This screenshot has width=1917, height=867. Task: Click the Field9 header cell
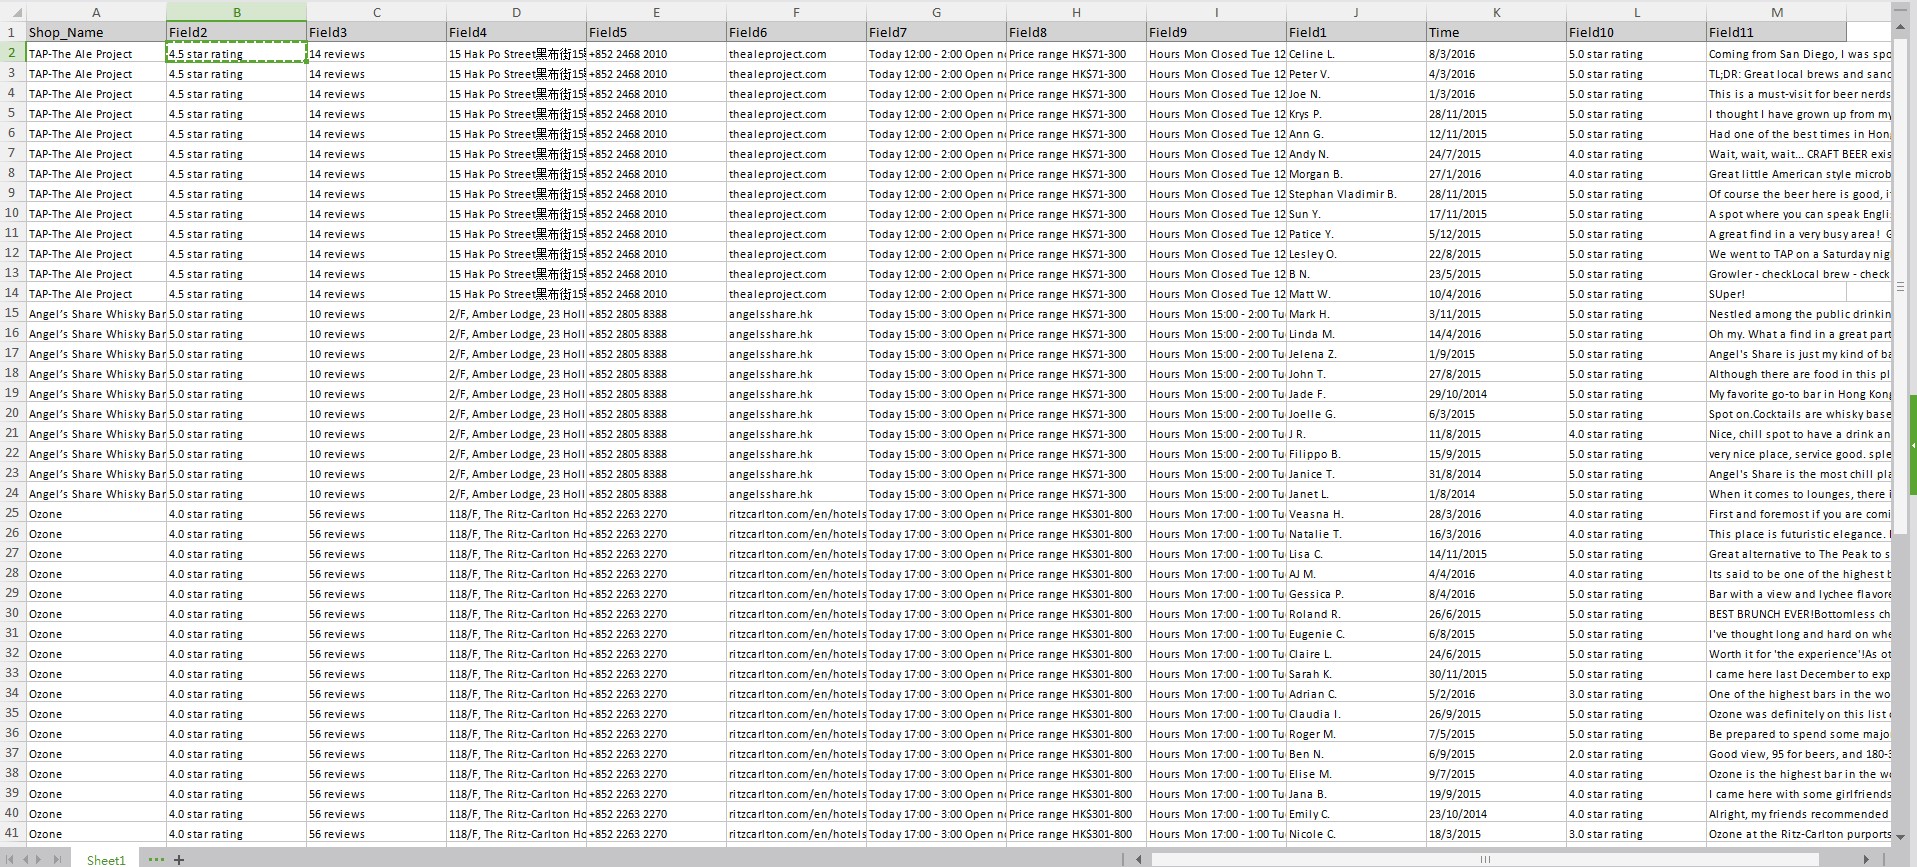coord(1217,32)
